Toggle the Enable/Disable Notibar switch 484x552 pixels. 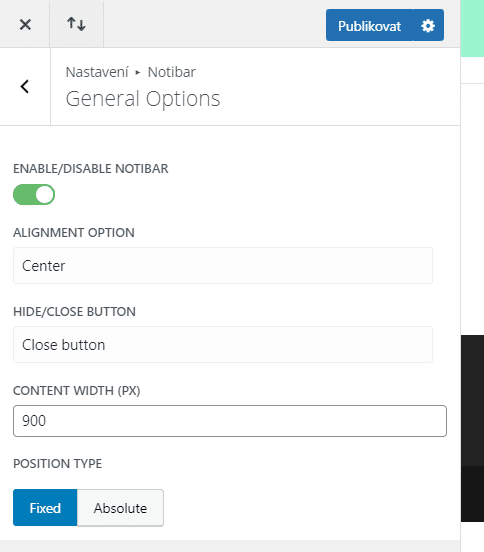coord(34,194)
